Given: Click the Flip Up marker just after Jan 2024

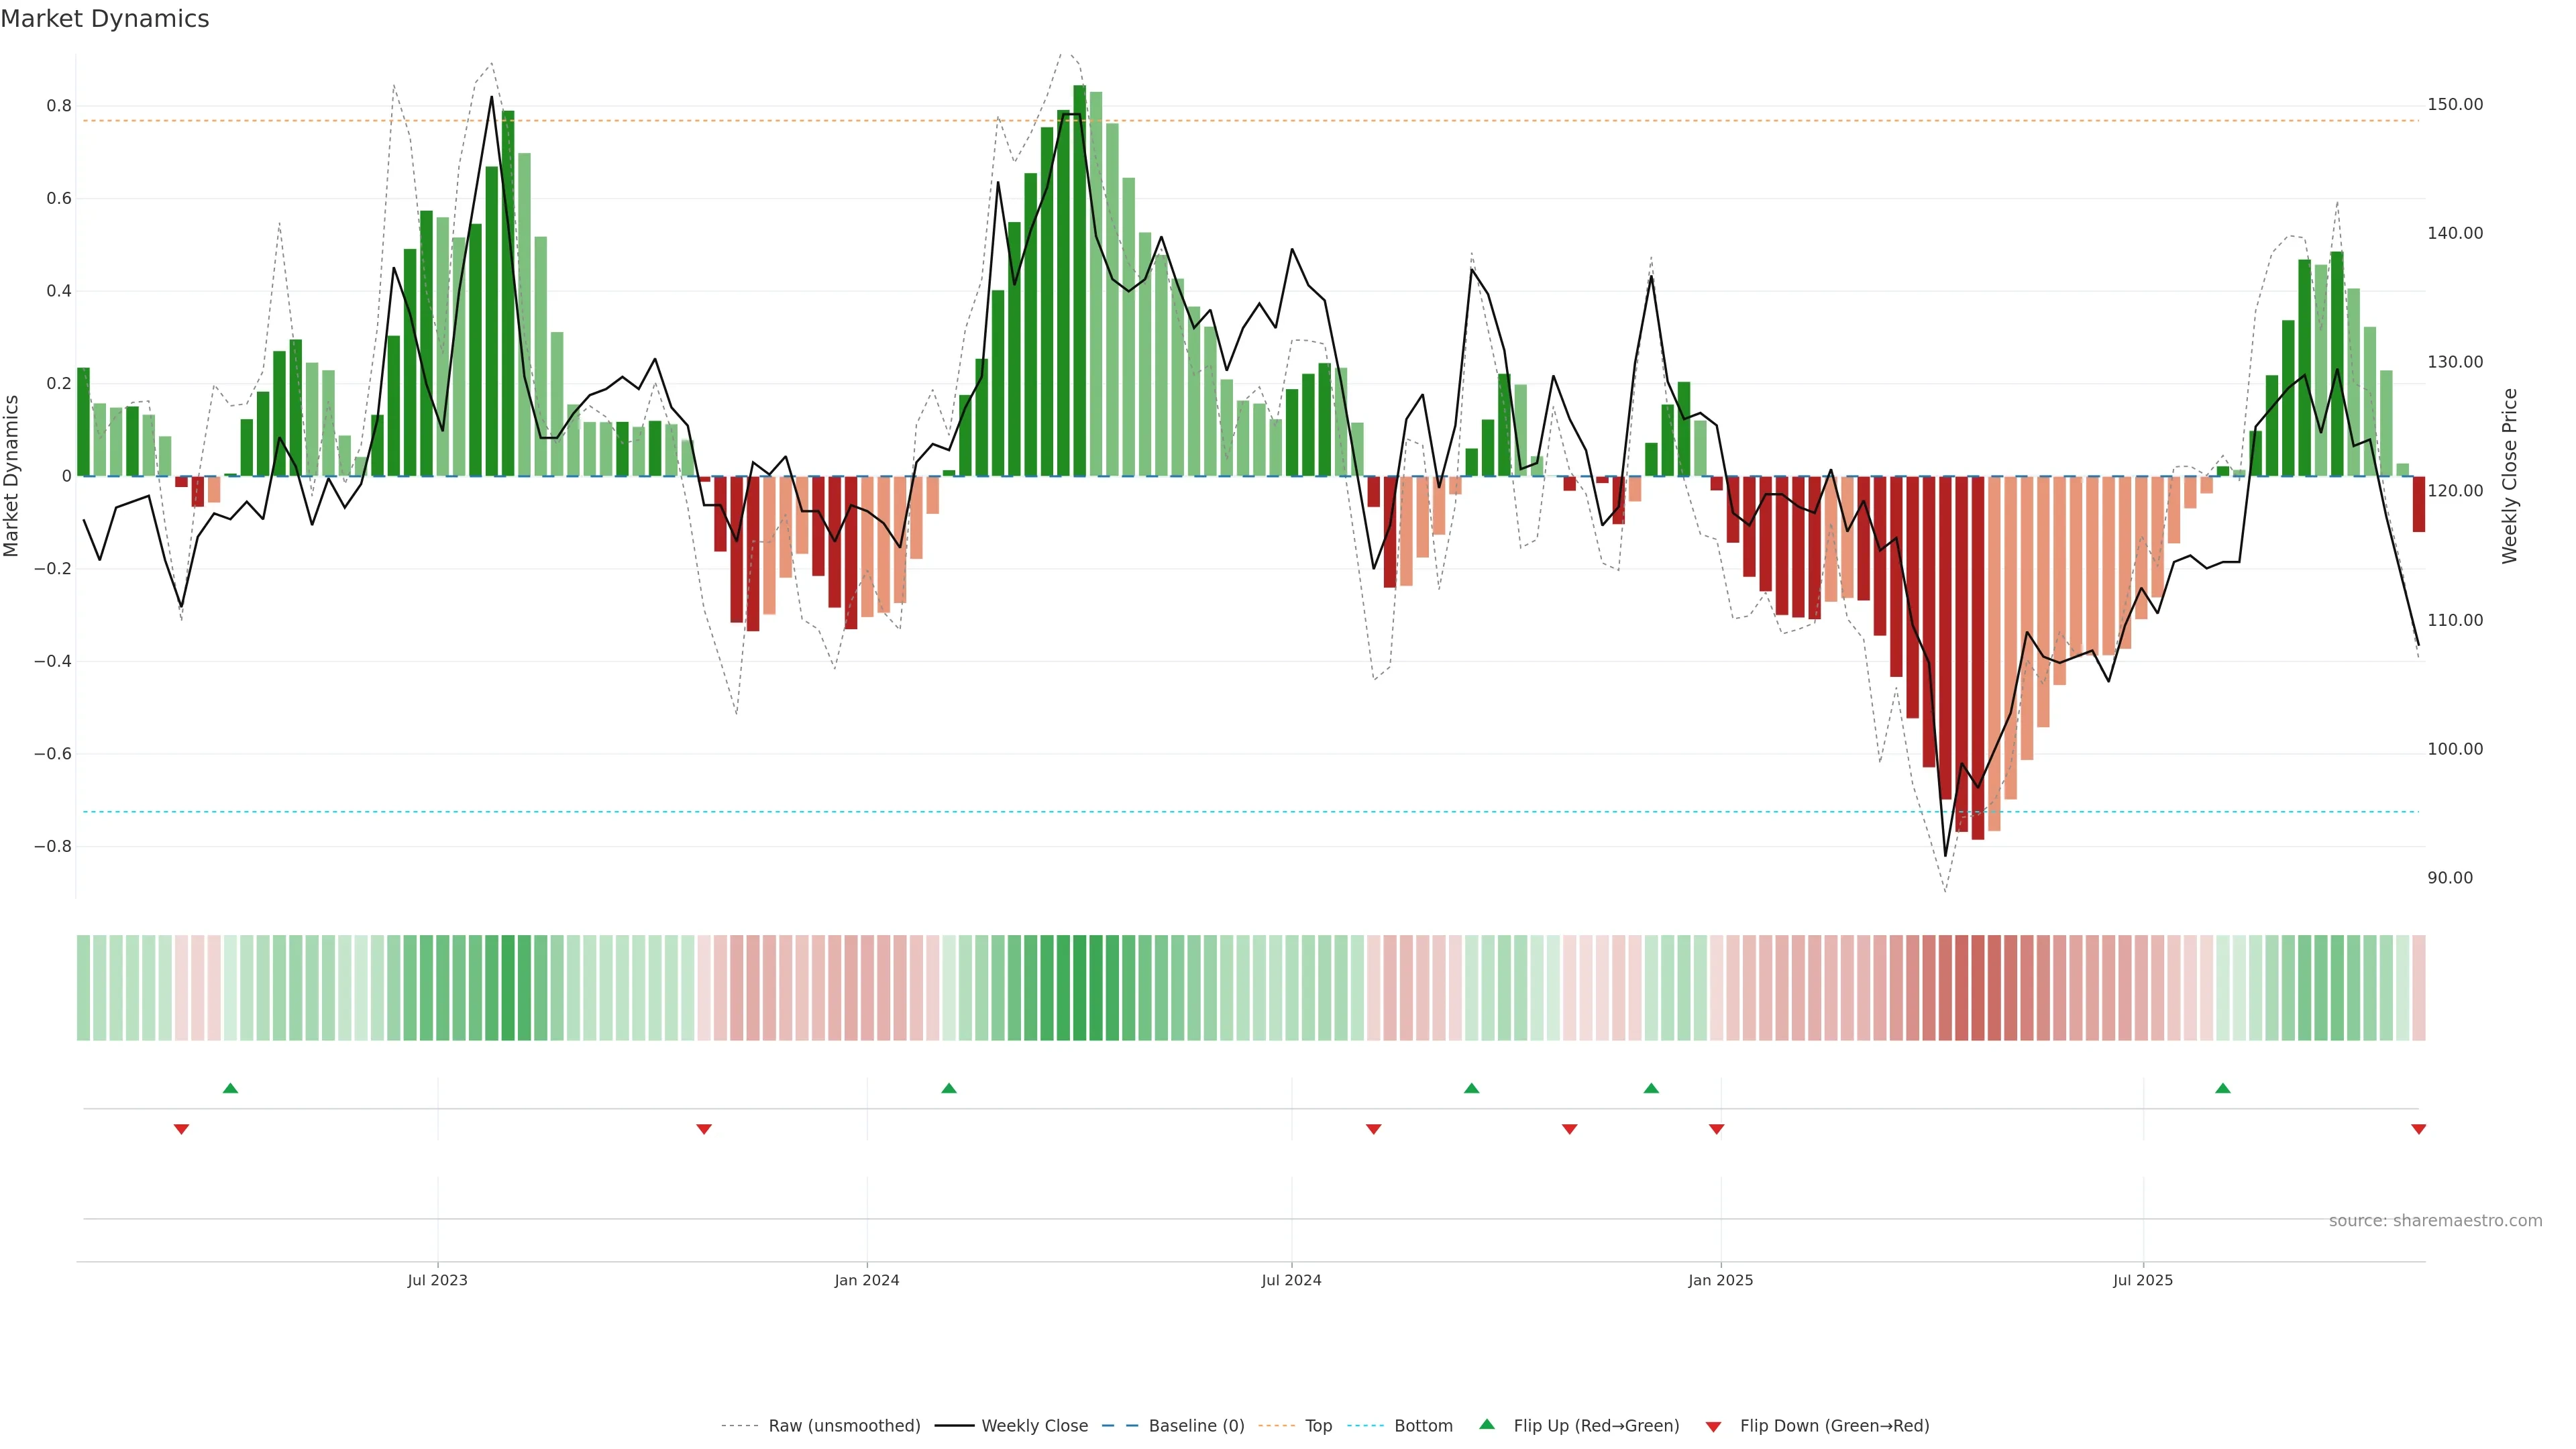Looking at the screenshot, I should click(x=949, y=1088).
